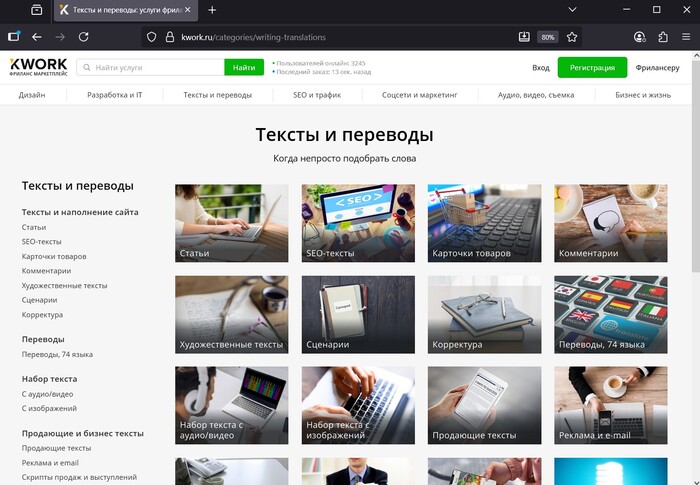The height and width of the screenshot is (485, 700).
Task: Open the SEO-тексты category thumbnail
Action: coord(358,223)
